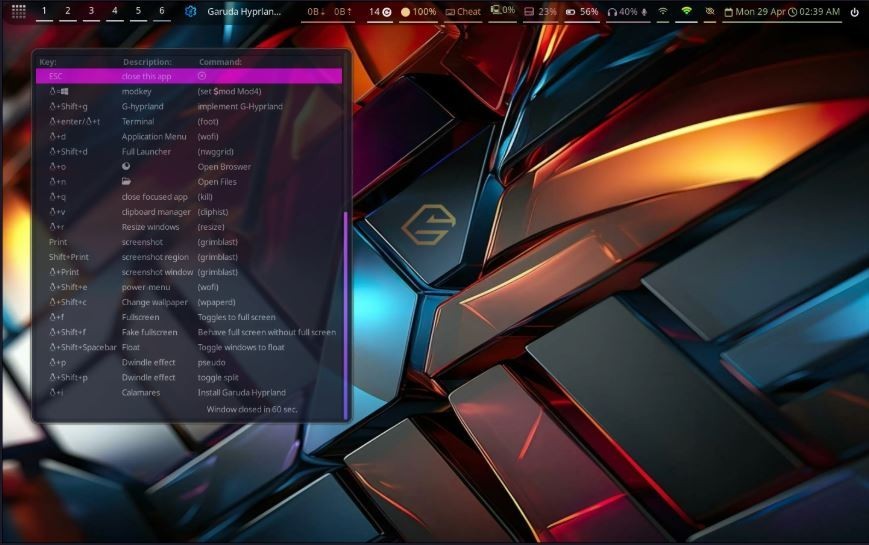Click the browser icon in Open Broswer row
Screen dimensions: 869x545
tap(126, 166)
